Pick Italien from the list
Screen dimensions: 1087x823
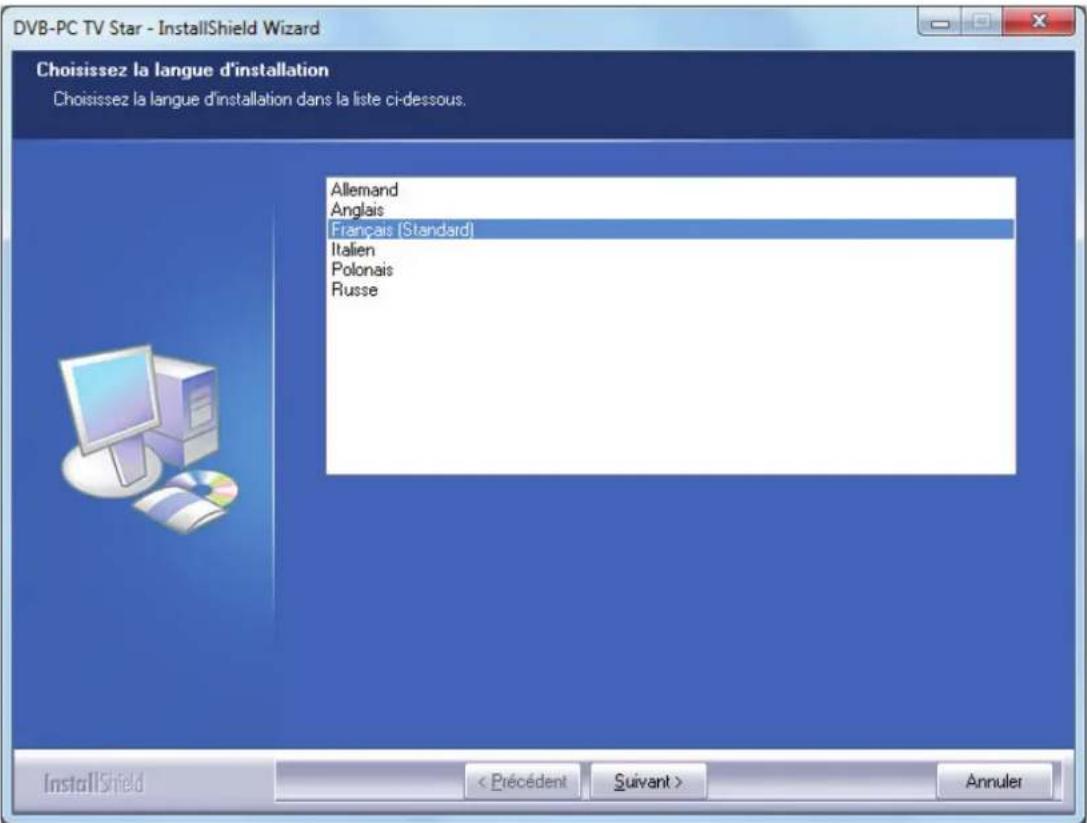point(670,250)
